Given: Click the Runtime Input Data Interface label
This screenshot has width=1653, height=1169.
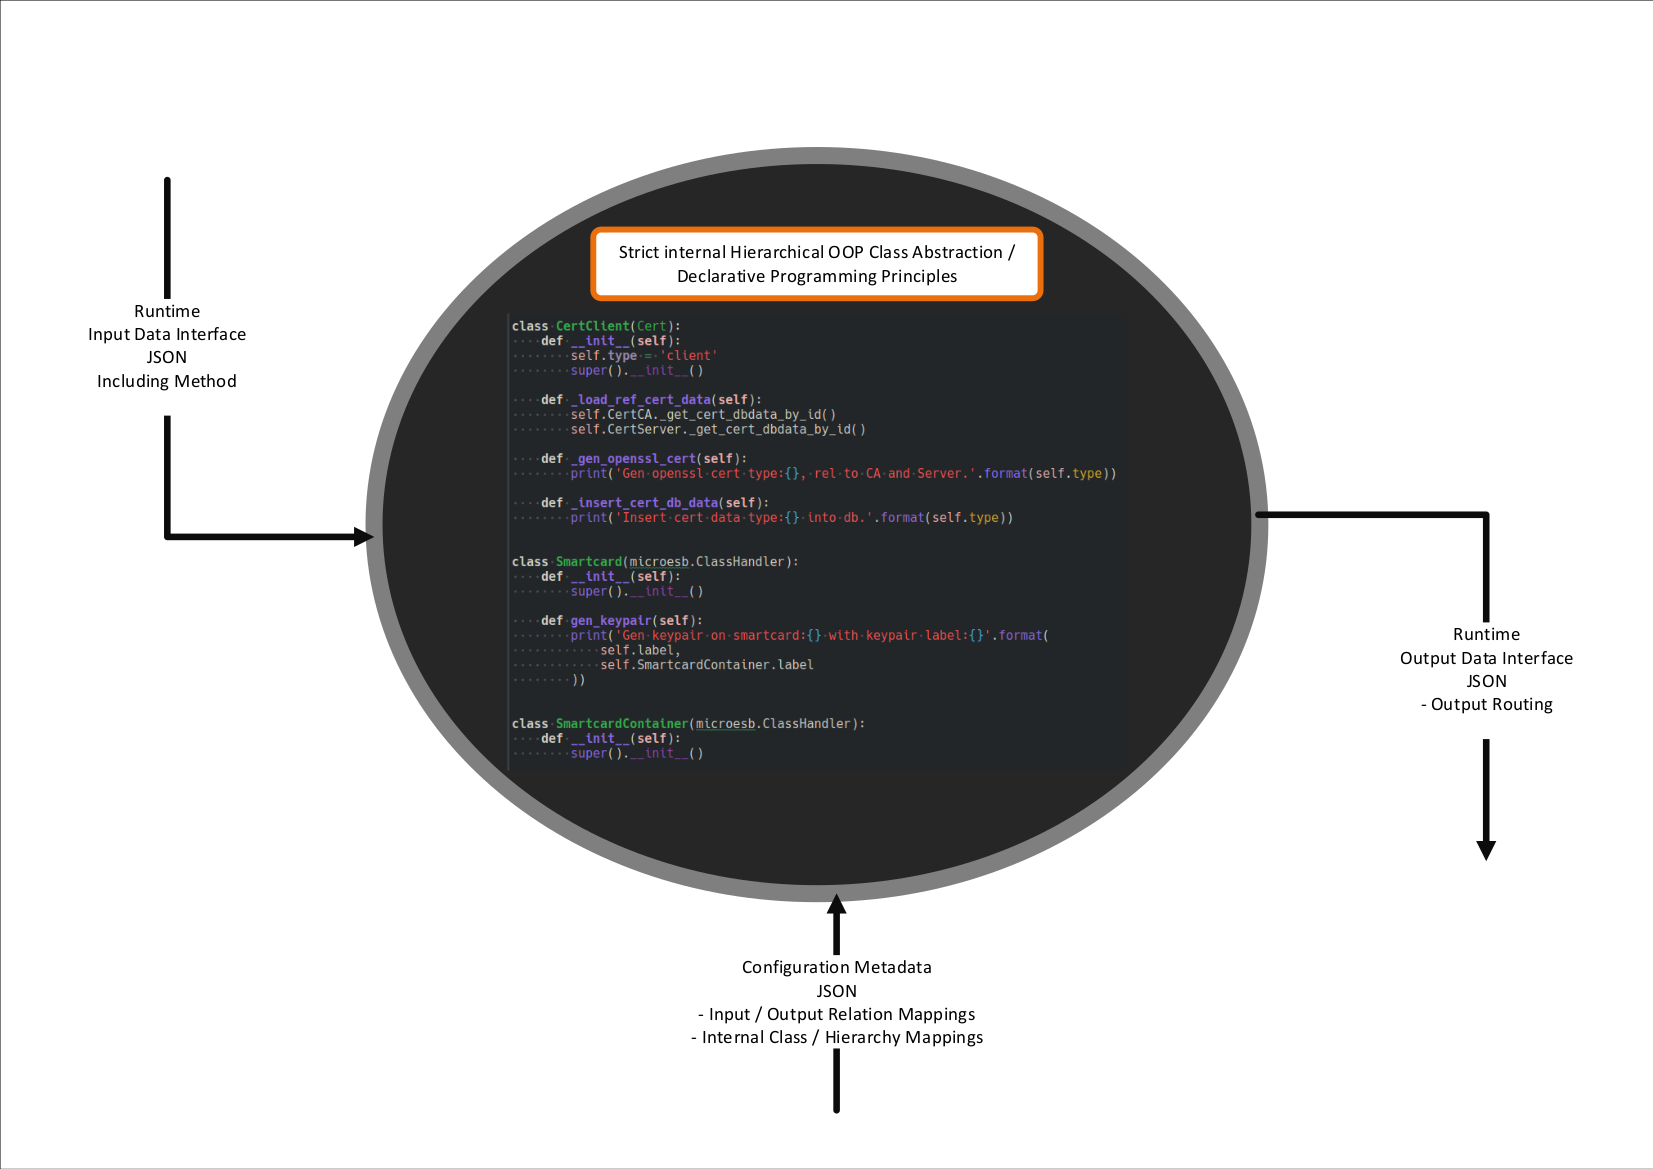Looking at the screenshot, I should [x=167, y=345].
